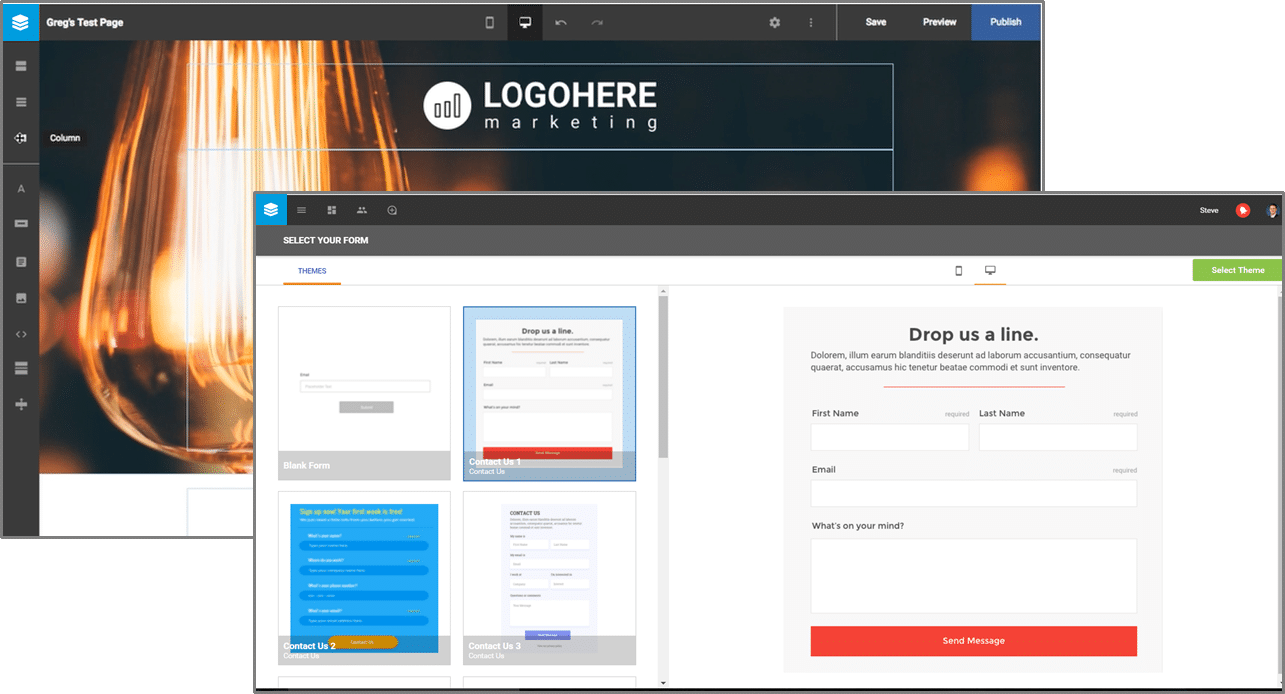The height and width of the screenshot is (694, 1285).
Task: Open page settings gear in editor
Action: (774, 22)
